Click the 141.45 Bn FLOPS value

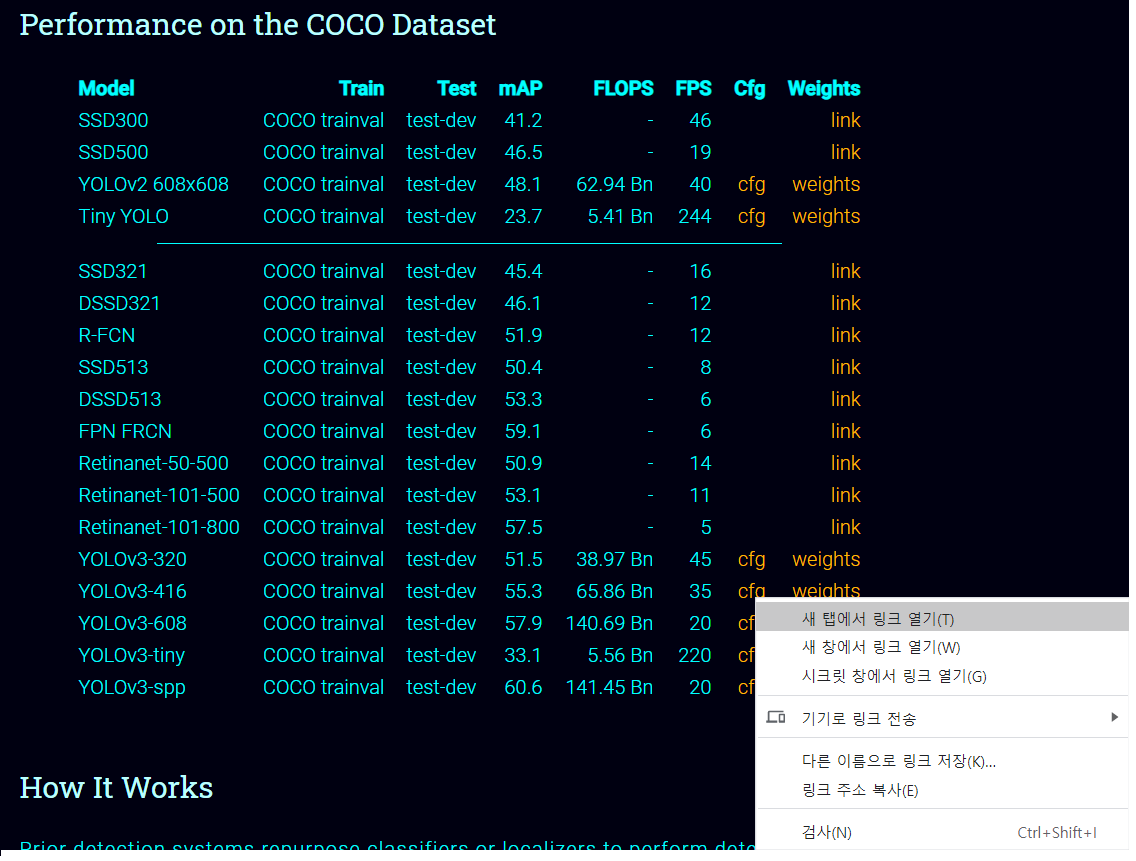click(609, 687)
